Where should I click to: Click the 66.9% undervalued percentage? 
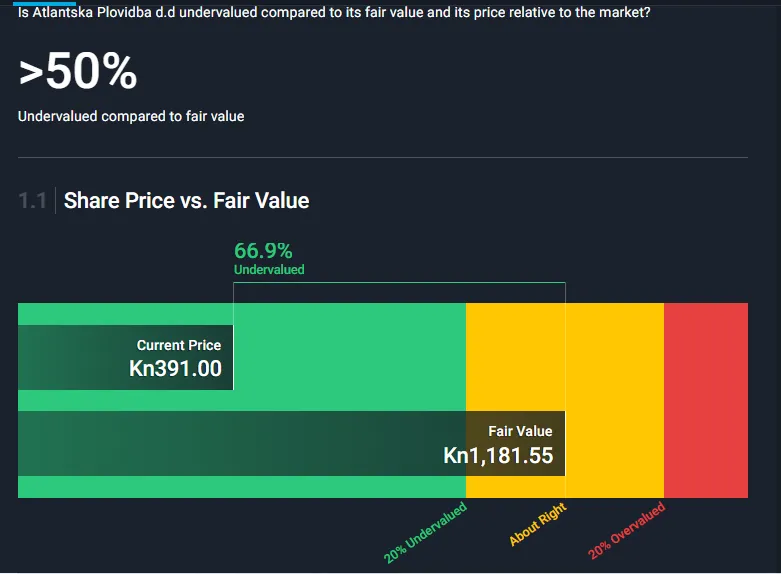click(x=263, y=250)
